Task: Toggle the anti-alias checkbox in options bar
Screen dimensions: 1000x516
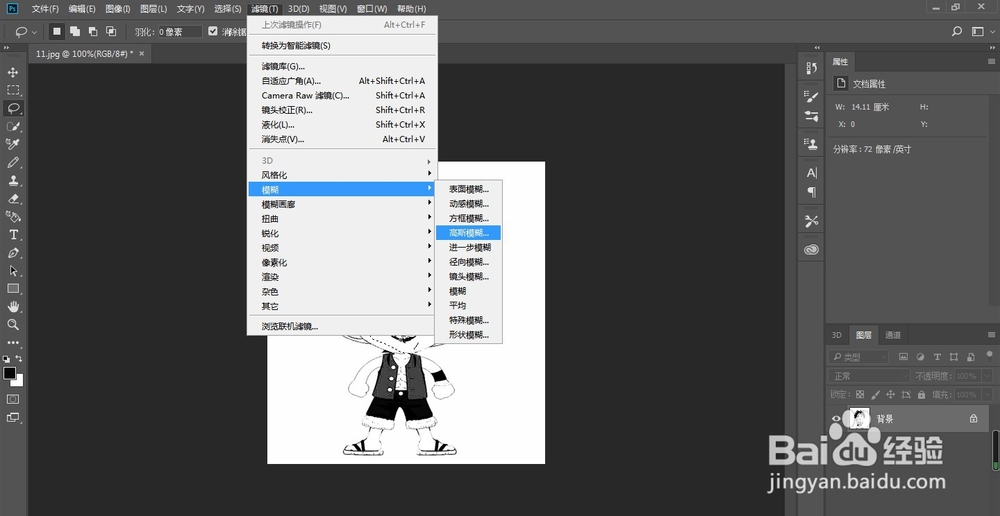Action: [x=213, y=31]
